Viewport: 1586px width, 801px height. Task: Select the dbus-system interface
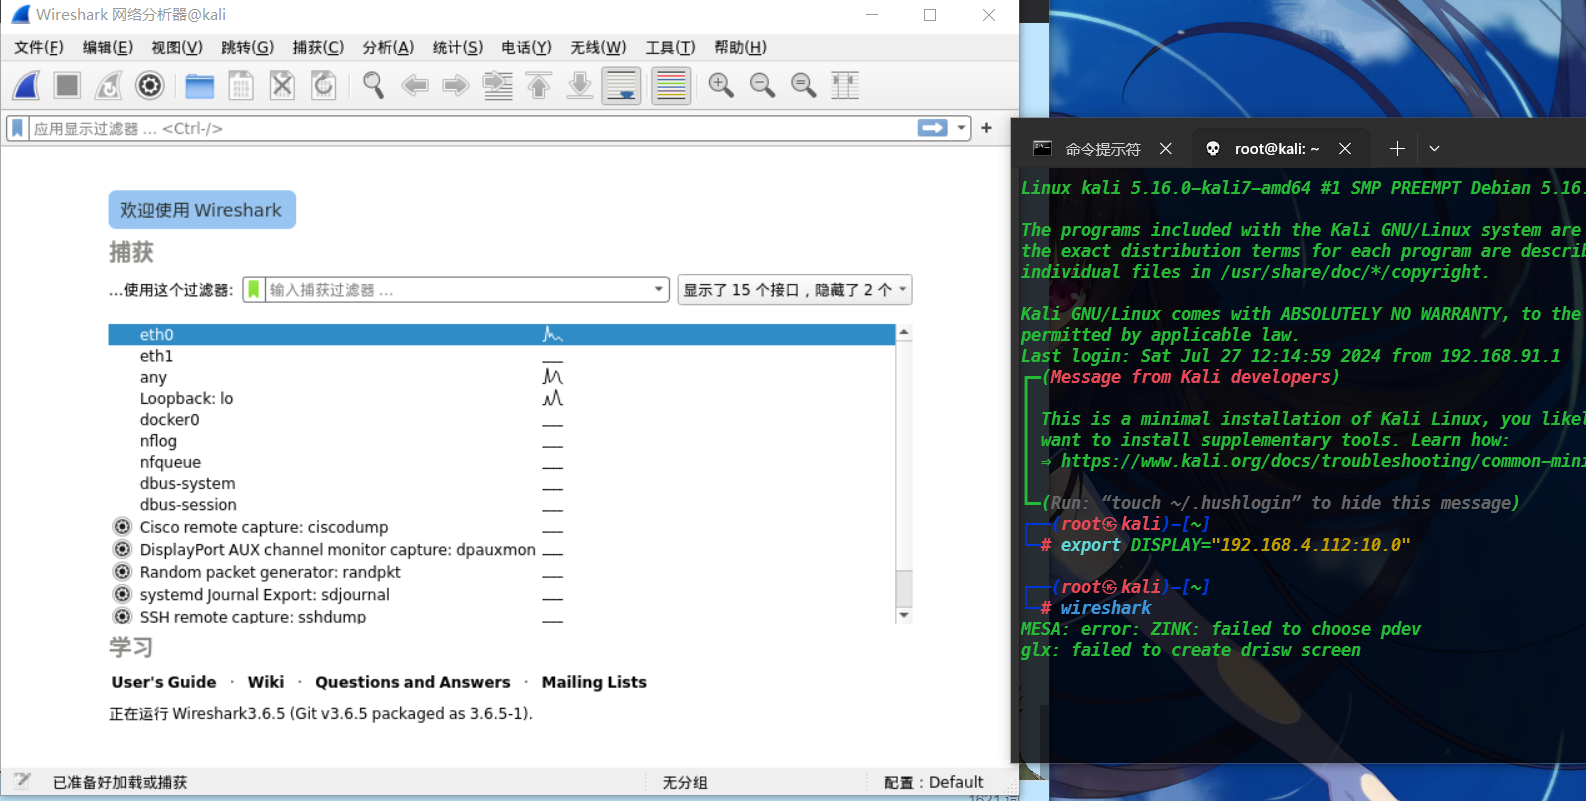tap(502, 483)
